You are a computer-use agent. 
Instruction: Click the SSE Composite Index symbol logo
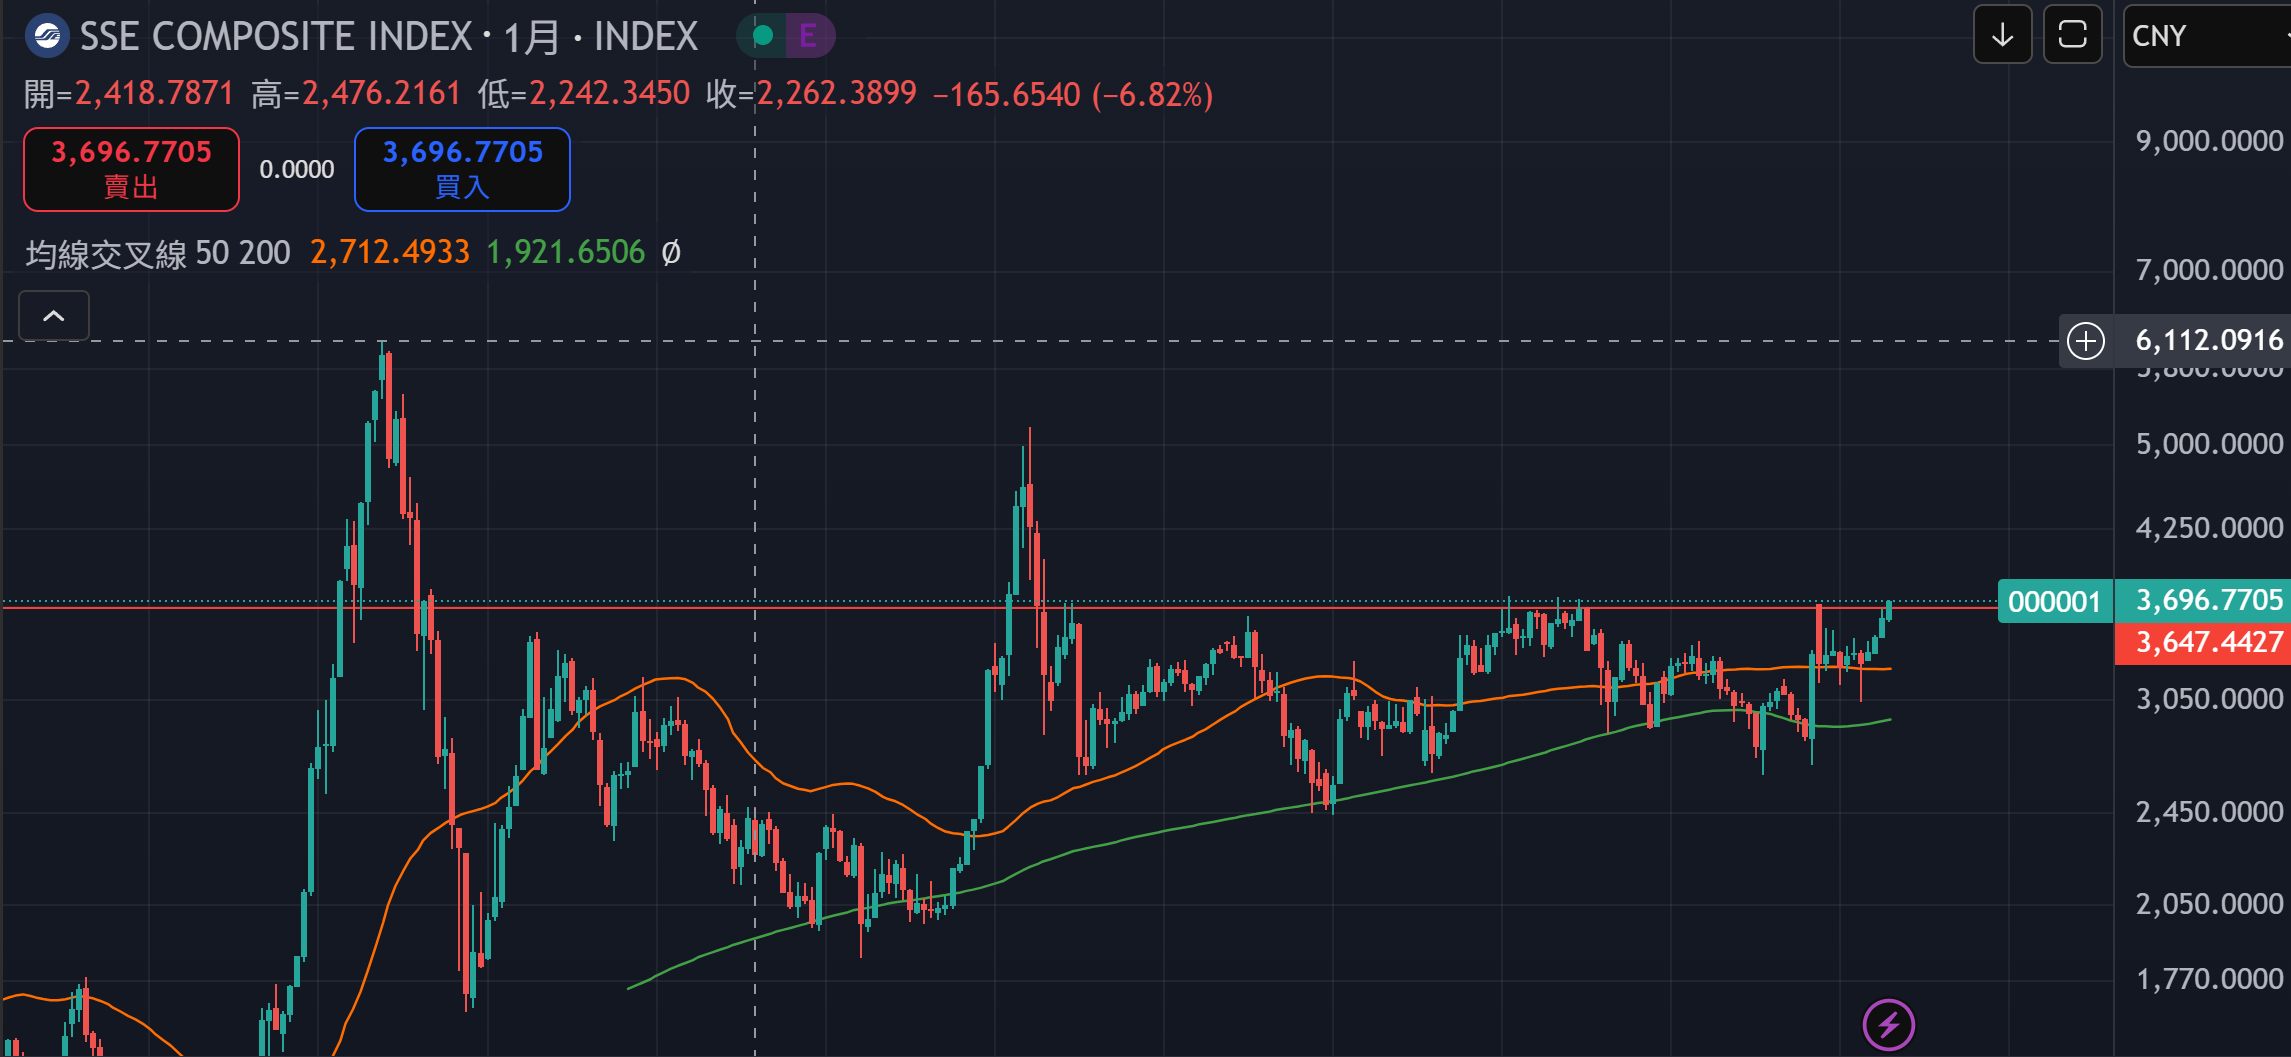tap(47, 37)
